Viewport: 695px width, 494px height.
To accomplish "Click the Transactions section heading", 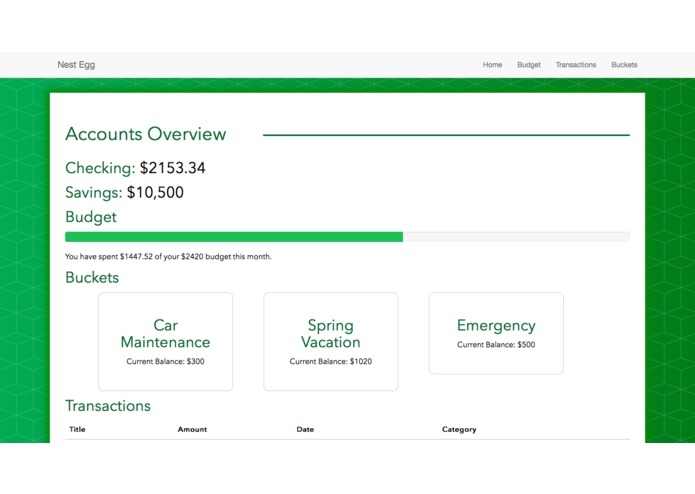I will point(108,406).
